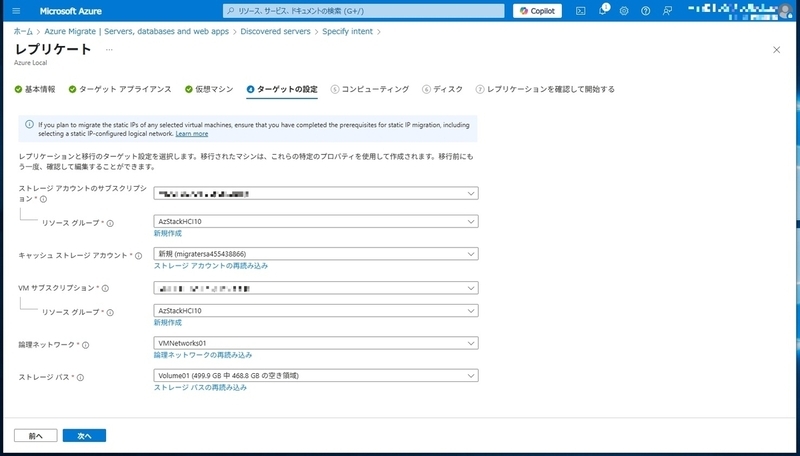
Task: Show info for ストレージ アカウントのサブスクリプション
Action: tap(44, 199)
